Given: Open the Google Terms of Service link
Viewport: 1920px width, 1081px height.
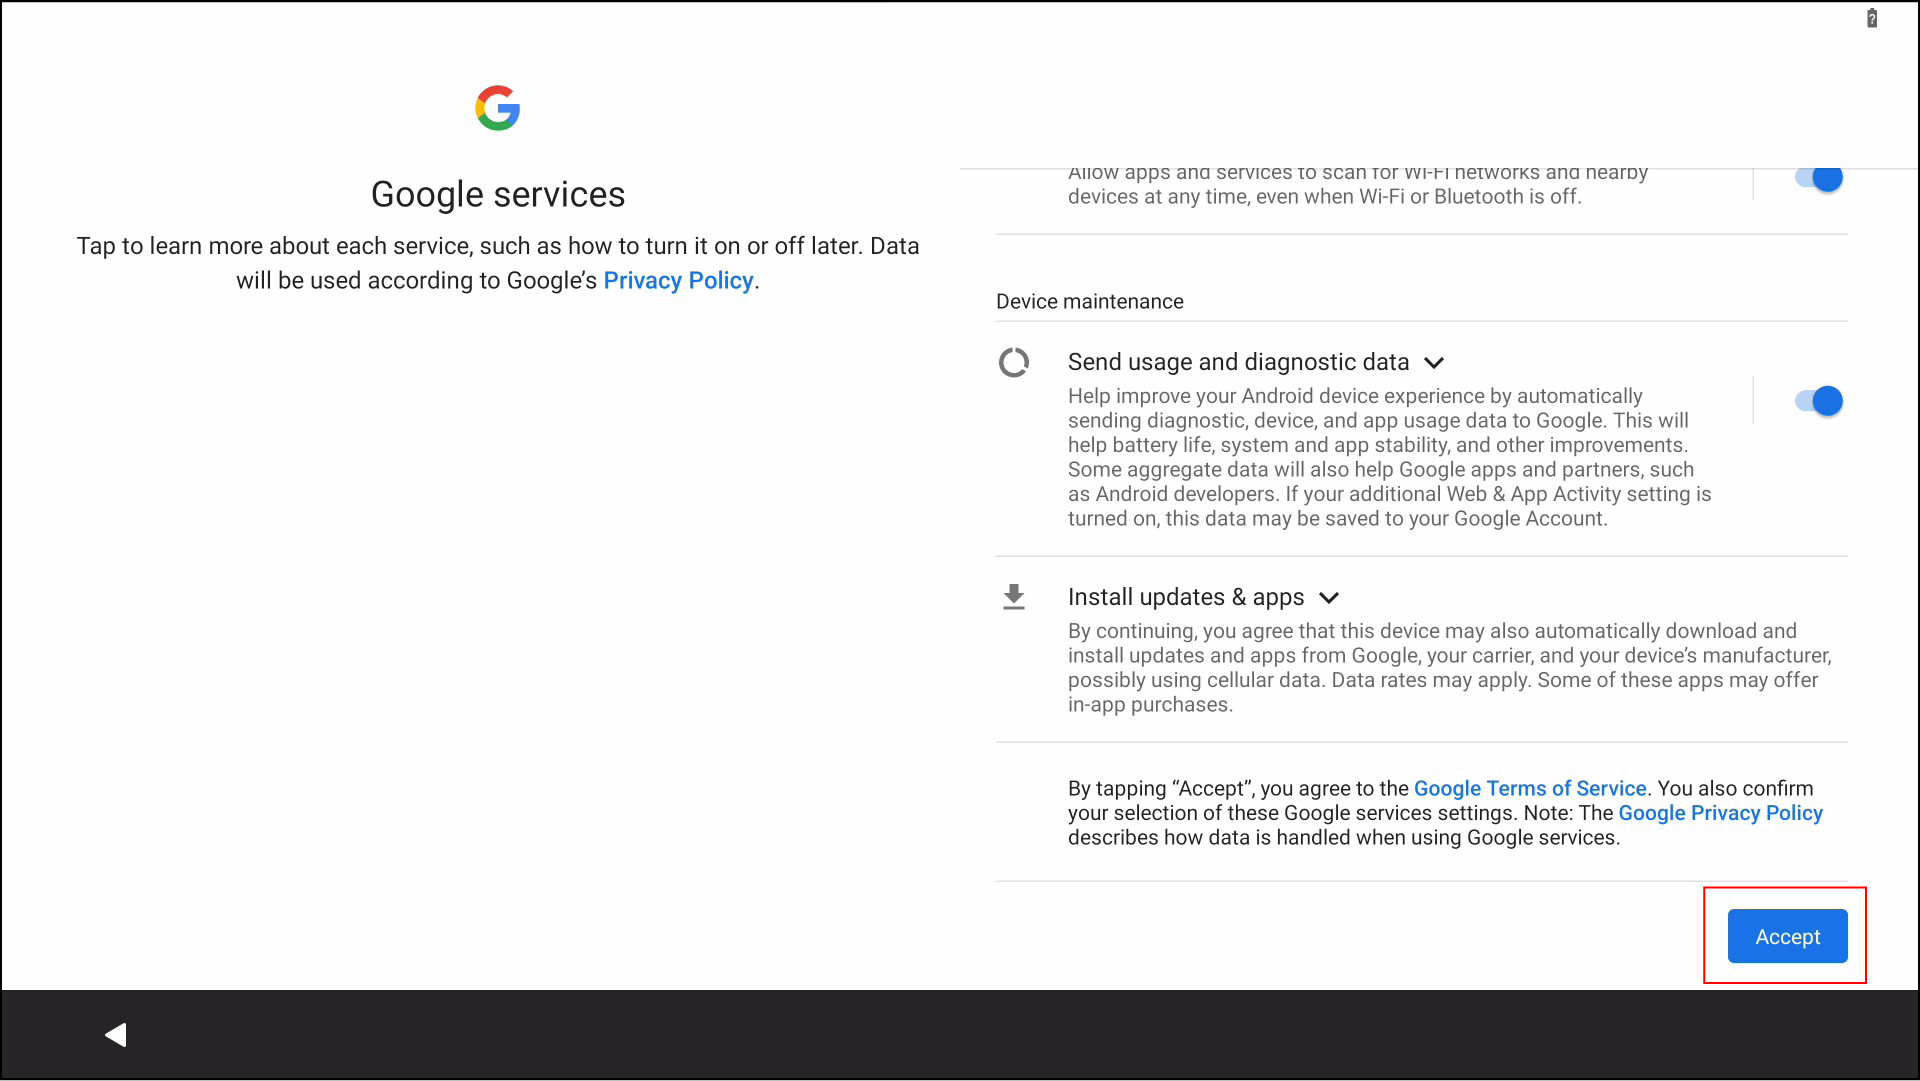Looking at the screenshot, I should click(x=1529, y=789).
